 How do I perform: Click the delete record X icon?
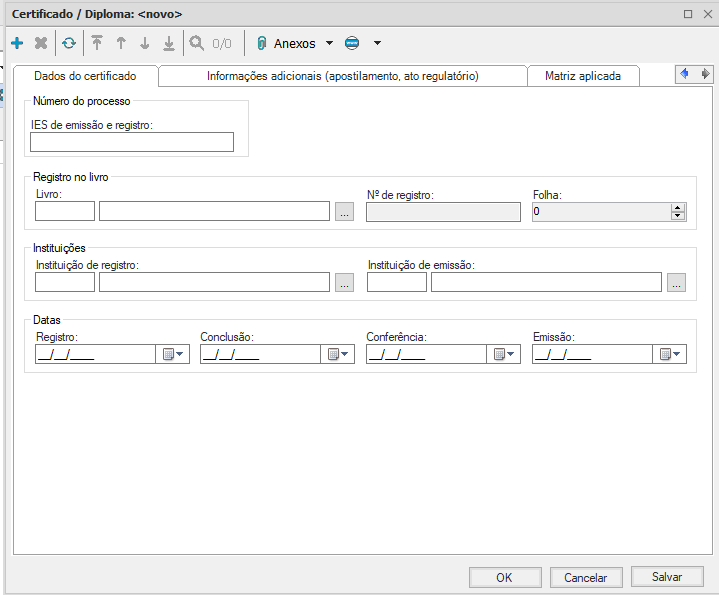[41, 43]
